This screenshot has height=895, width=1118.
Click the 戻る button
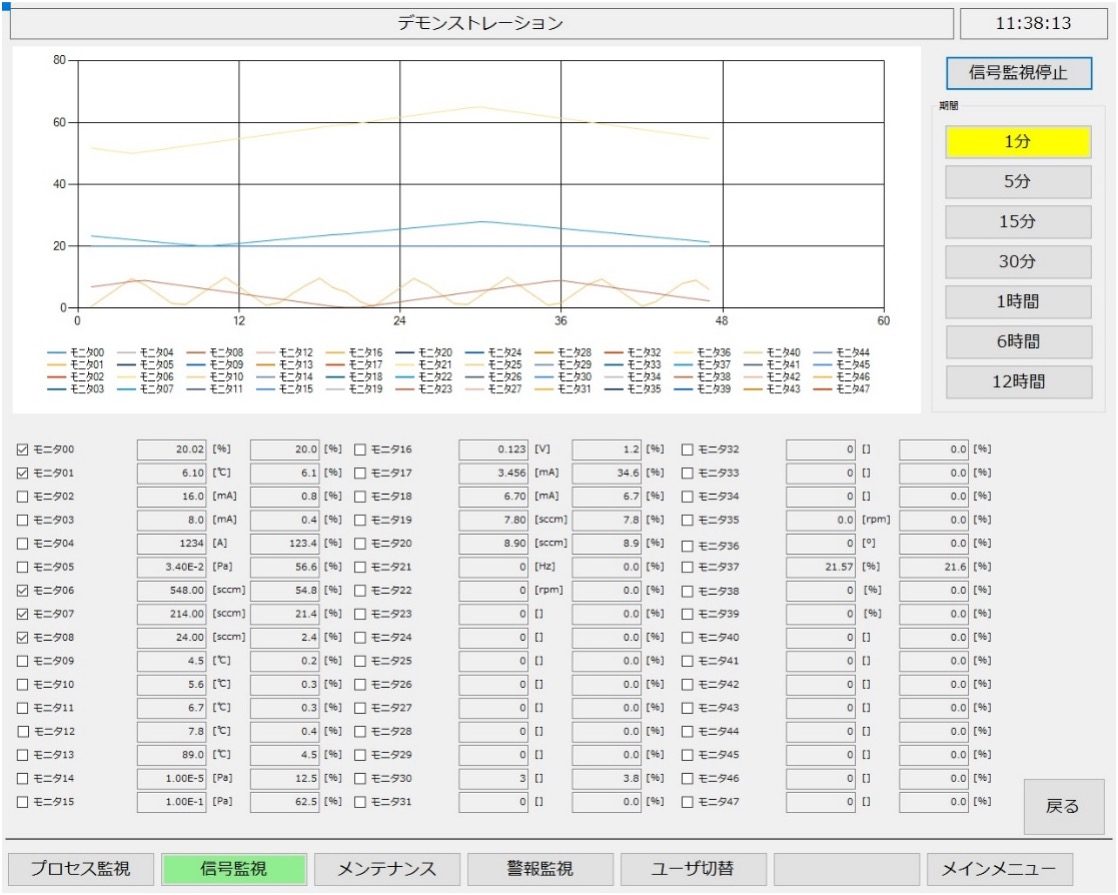point(1063,806)
